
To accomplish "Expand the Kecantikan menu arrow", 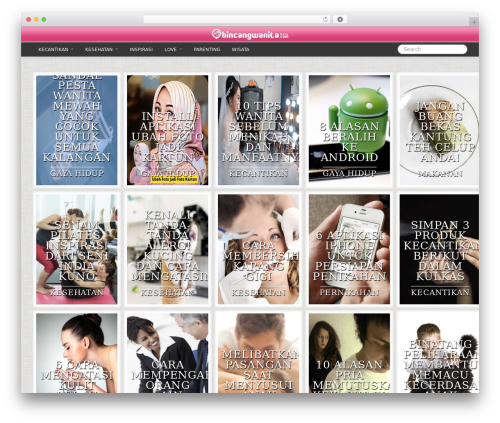I will point(72,49).
